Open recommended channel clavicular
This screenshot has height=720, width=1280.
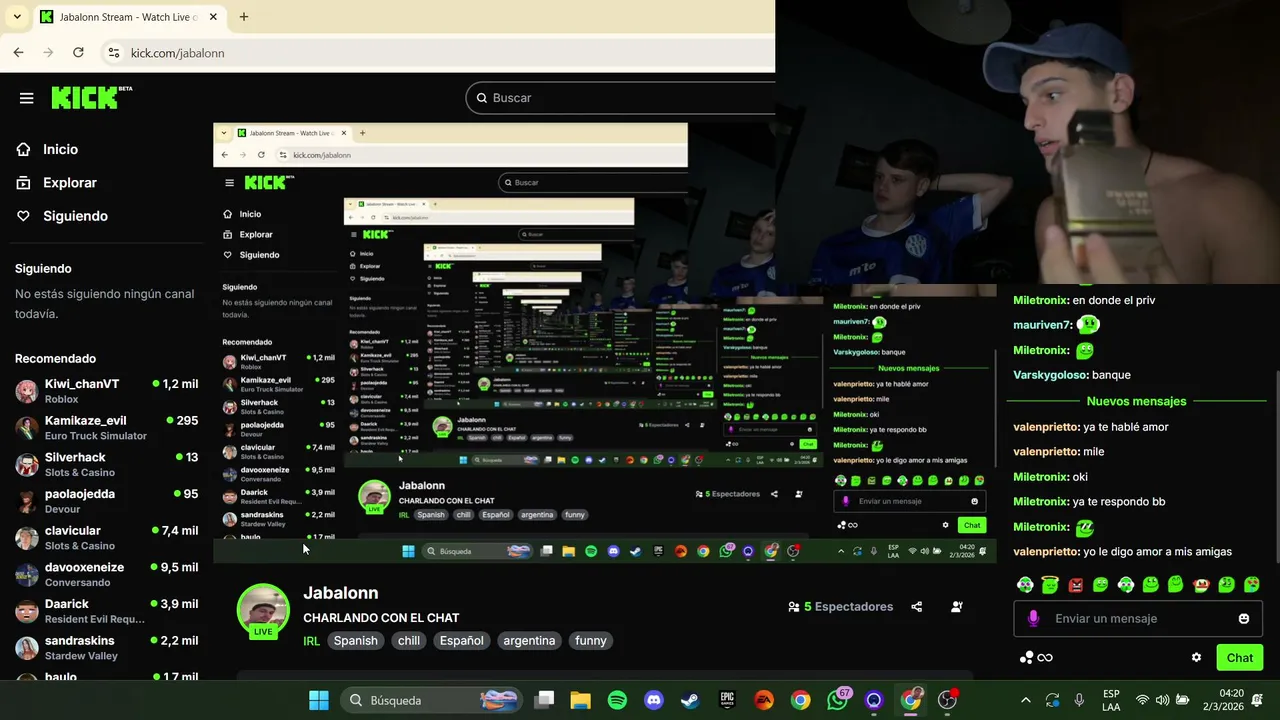pos(106,538)
